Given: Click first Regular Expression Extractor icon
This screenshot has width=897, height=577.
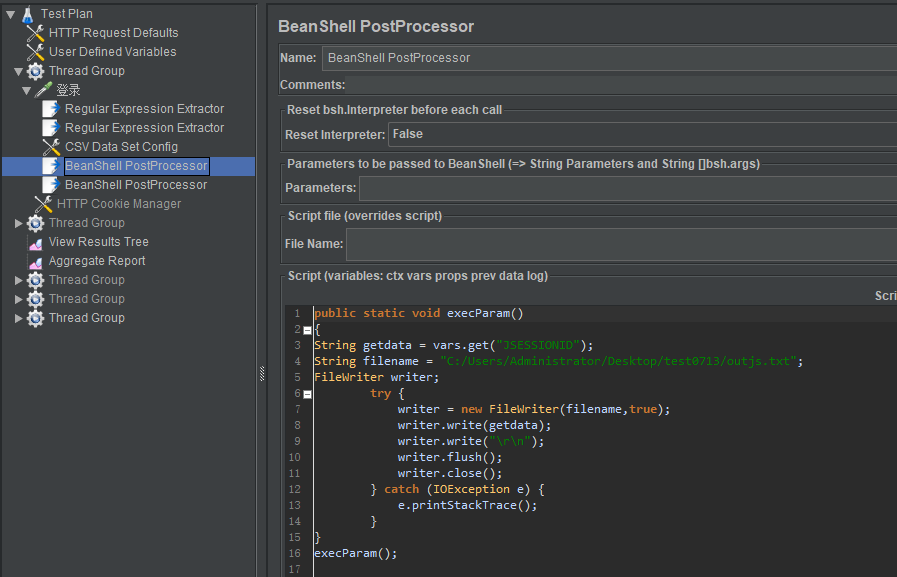Looking at the screenshot, I should (51, 109).
